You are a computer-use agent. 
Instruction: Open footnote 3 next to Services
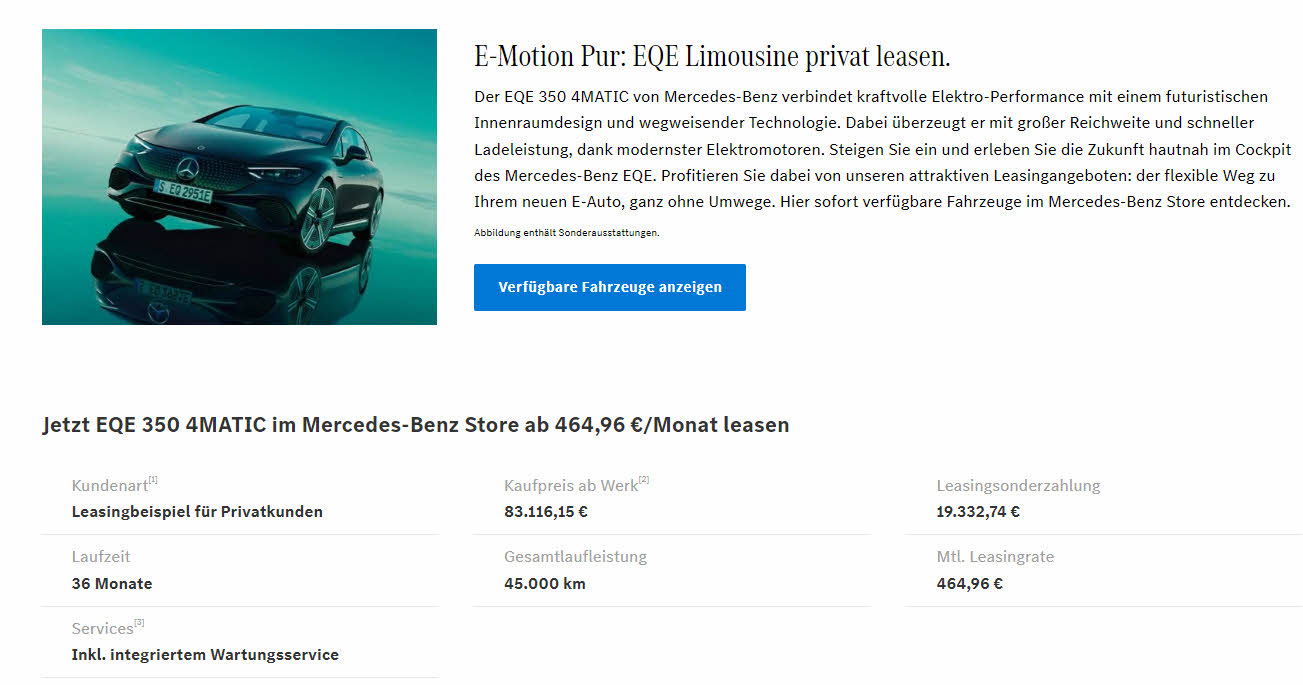coord(139,624)
